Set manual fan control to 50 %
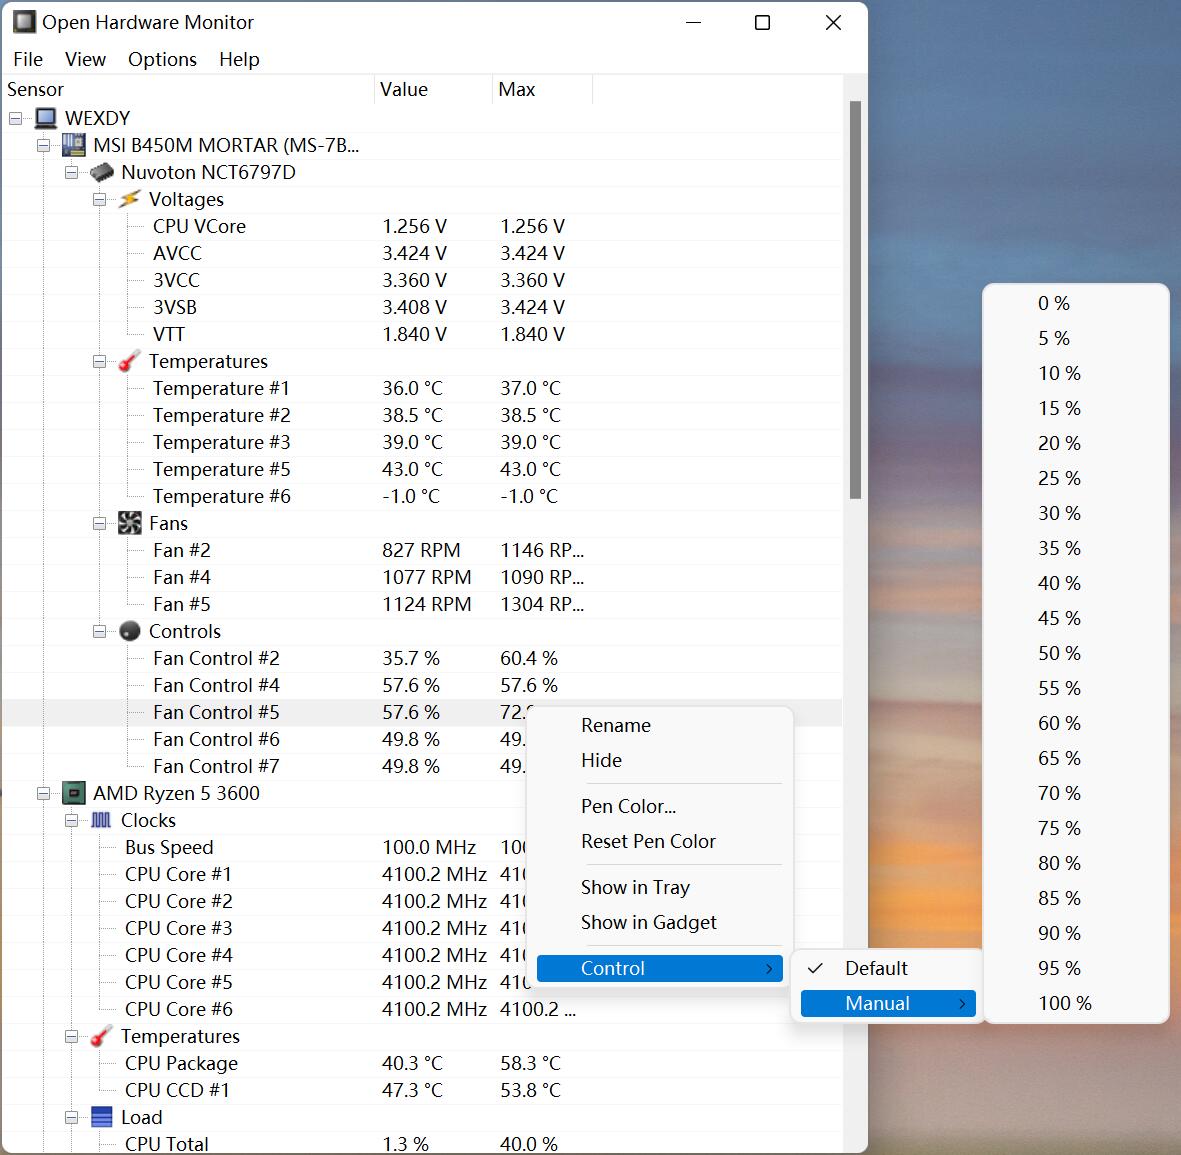The image size is (1181, 1155). (x=1059, y=653)
